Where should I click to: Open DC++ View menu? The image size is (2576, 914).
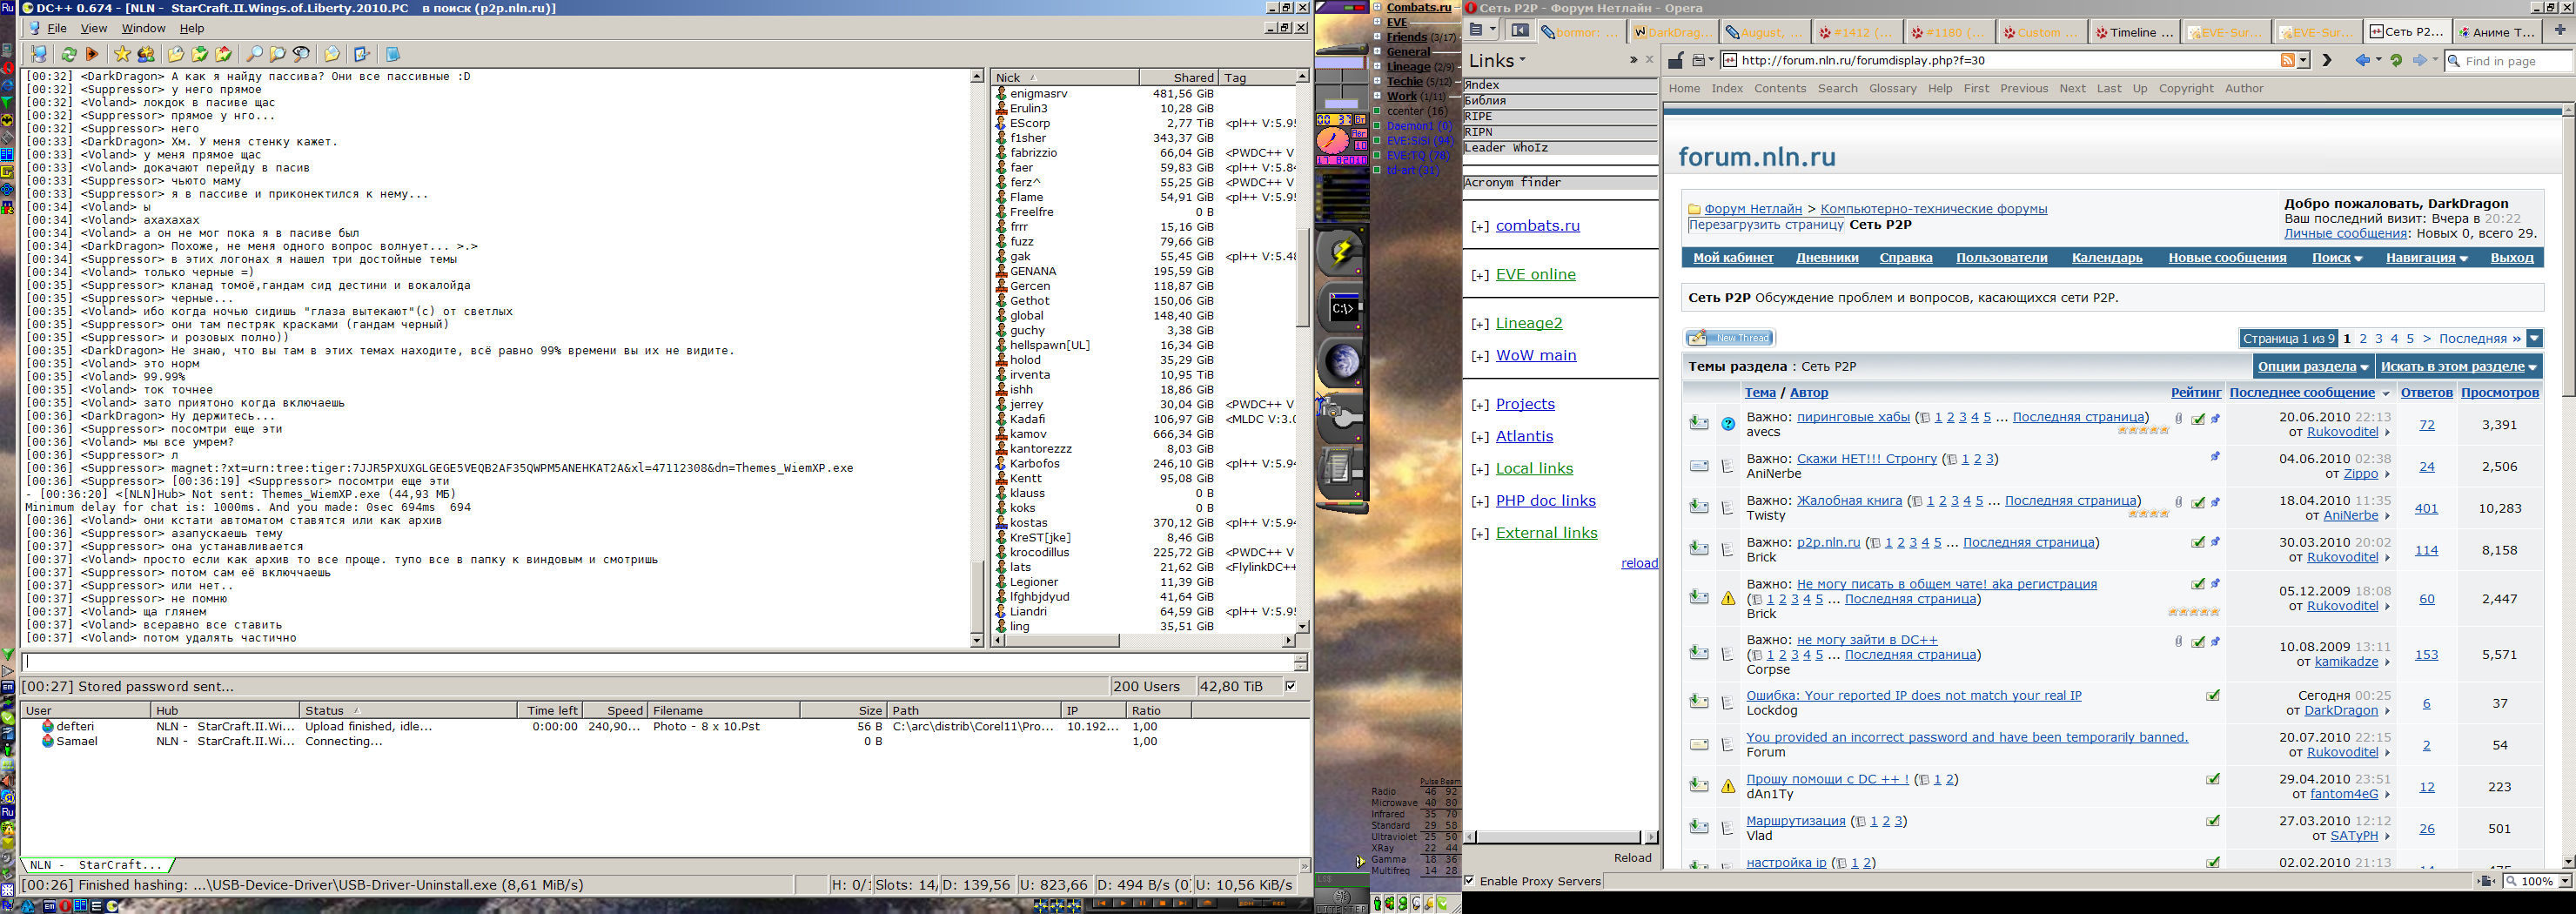coord(93,28)
